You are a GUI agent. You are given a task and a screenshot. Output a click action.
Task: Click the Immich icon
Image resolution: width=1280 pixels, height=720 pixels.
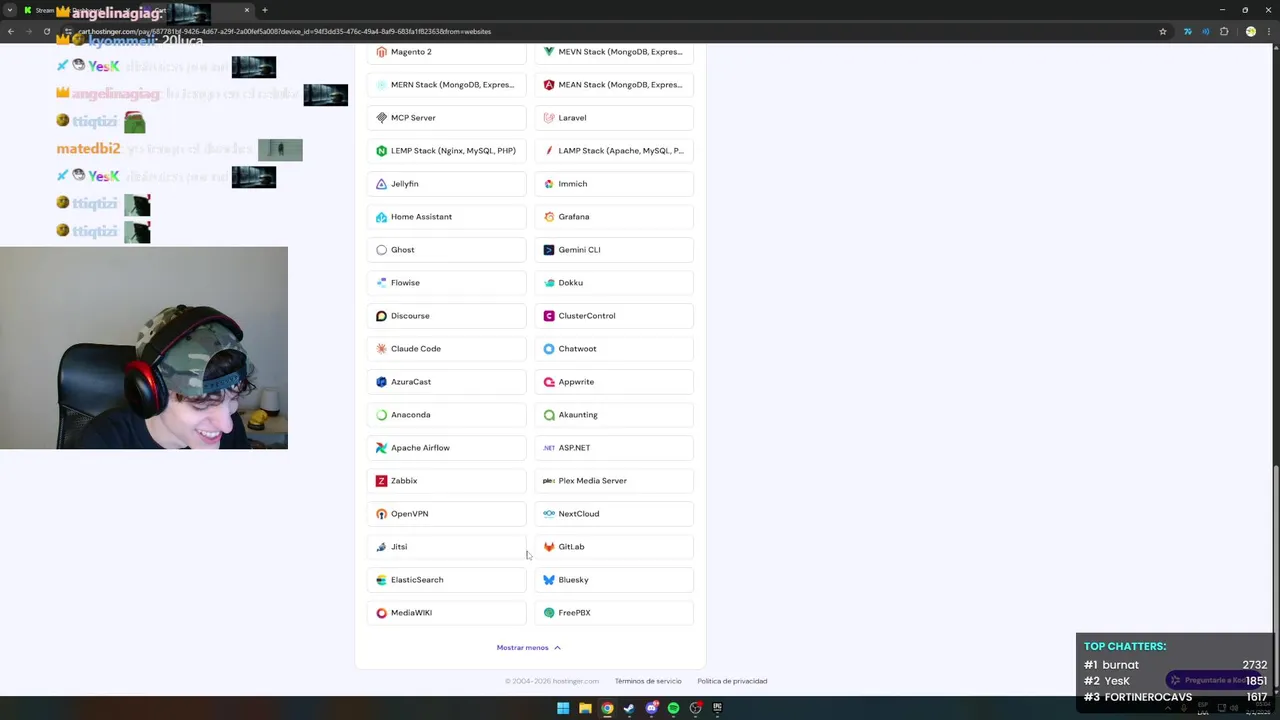tap(549, 184)
